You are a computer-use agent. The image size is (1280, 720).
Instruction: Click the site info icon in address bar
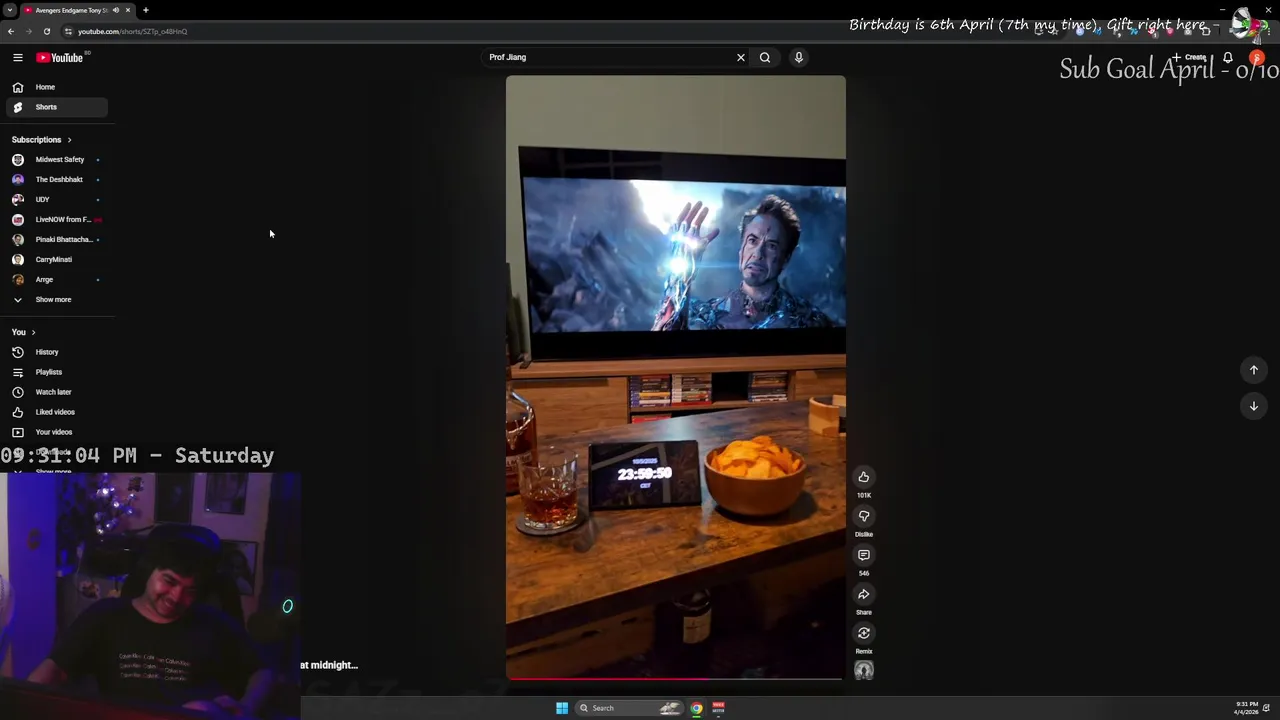[68, 31]
